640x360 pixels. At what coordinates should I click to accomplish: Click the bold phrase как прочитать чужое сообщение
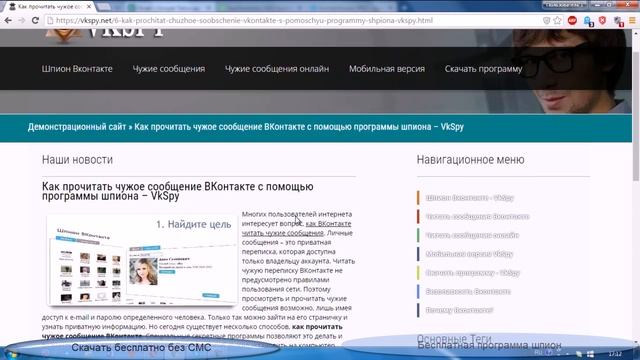click(x=192, y=331)
